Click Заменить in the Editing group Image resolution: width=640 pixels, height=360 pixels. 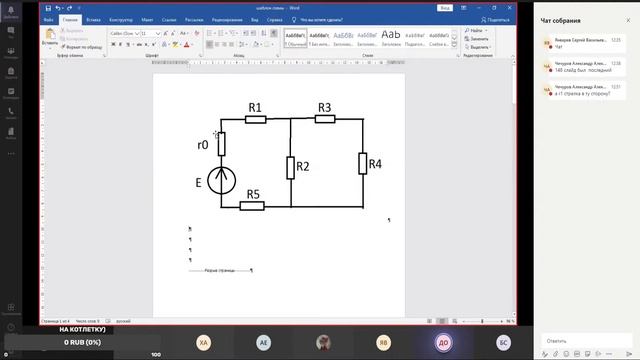tap(477, 39)
